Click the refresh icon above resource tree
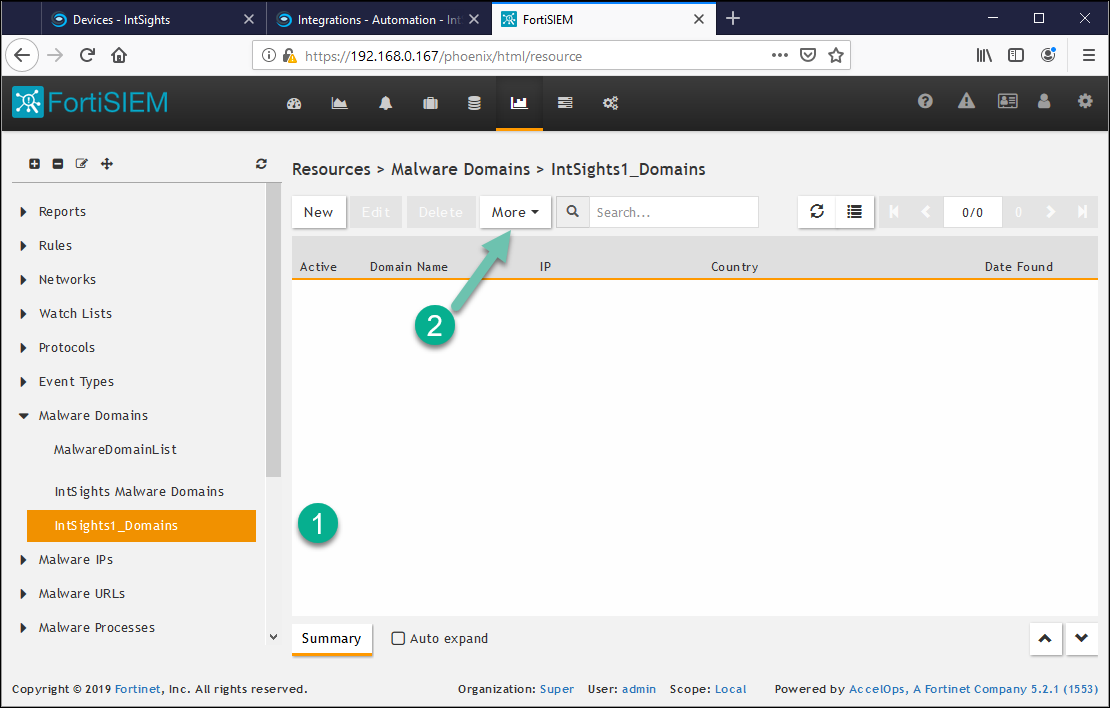This screenshot has width=1110, height=708. (261, 164)
